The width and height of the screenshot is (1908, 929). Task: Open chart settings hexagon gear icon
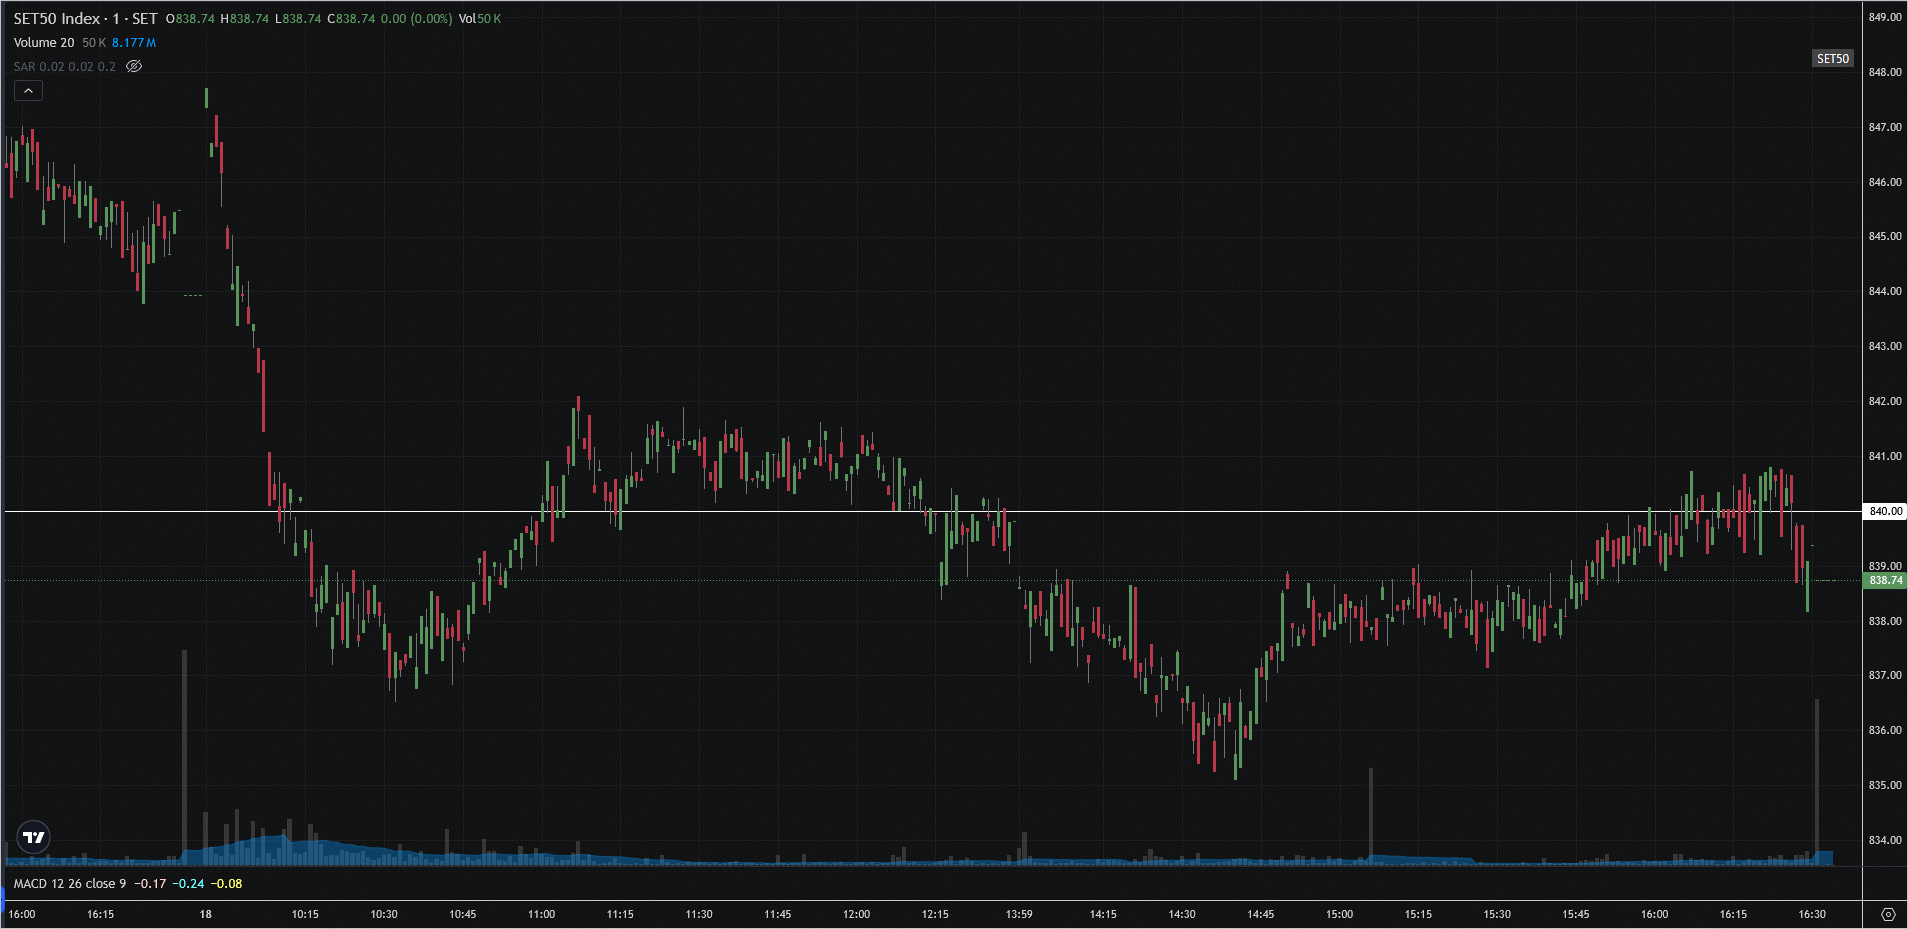pos(1887,914)
